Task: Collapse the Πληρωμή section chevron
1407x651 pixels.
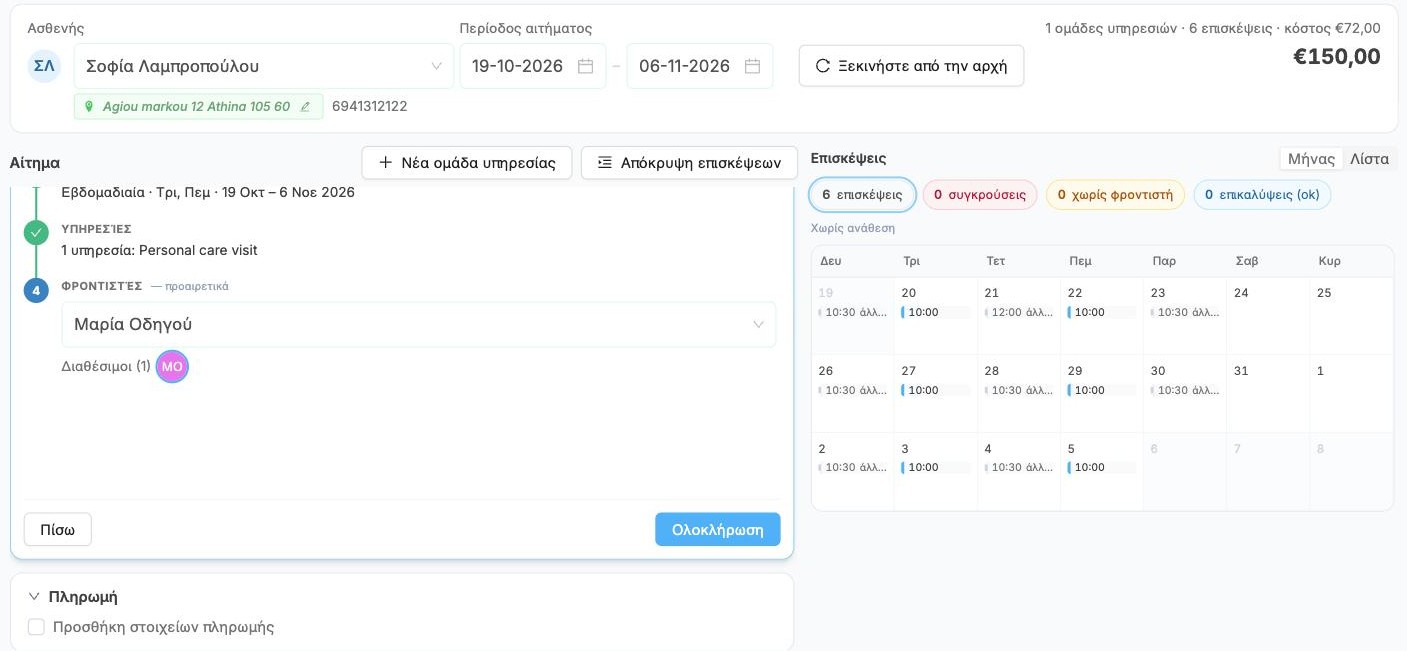Action: click(34, 597)
